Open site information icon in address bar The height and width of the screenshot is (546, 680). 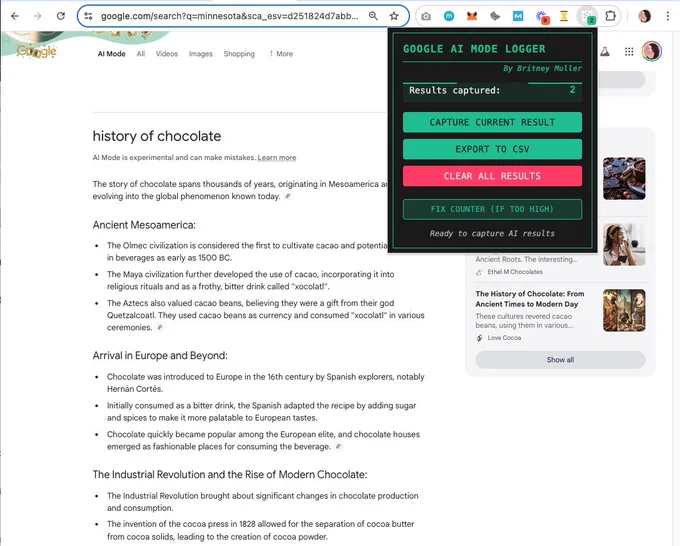tap(88, 16)
